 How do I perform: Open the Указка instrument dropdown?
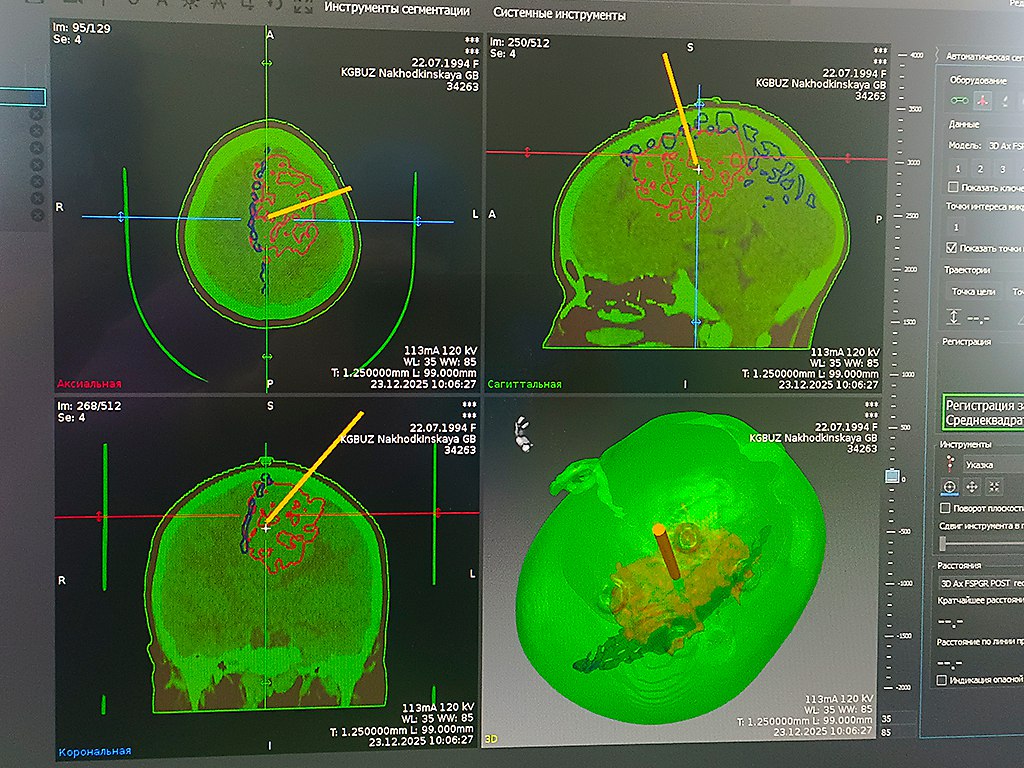(992, 465)
